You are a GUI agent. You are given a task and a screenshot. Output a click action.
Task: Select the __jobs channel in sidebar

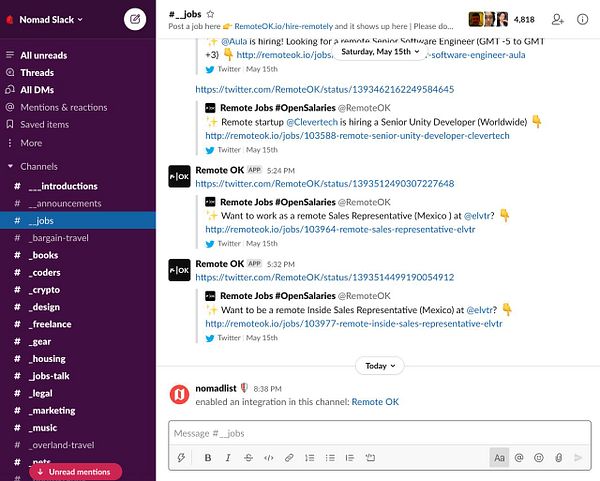pyautogui.click(x=78, y=221)
